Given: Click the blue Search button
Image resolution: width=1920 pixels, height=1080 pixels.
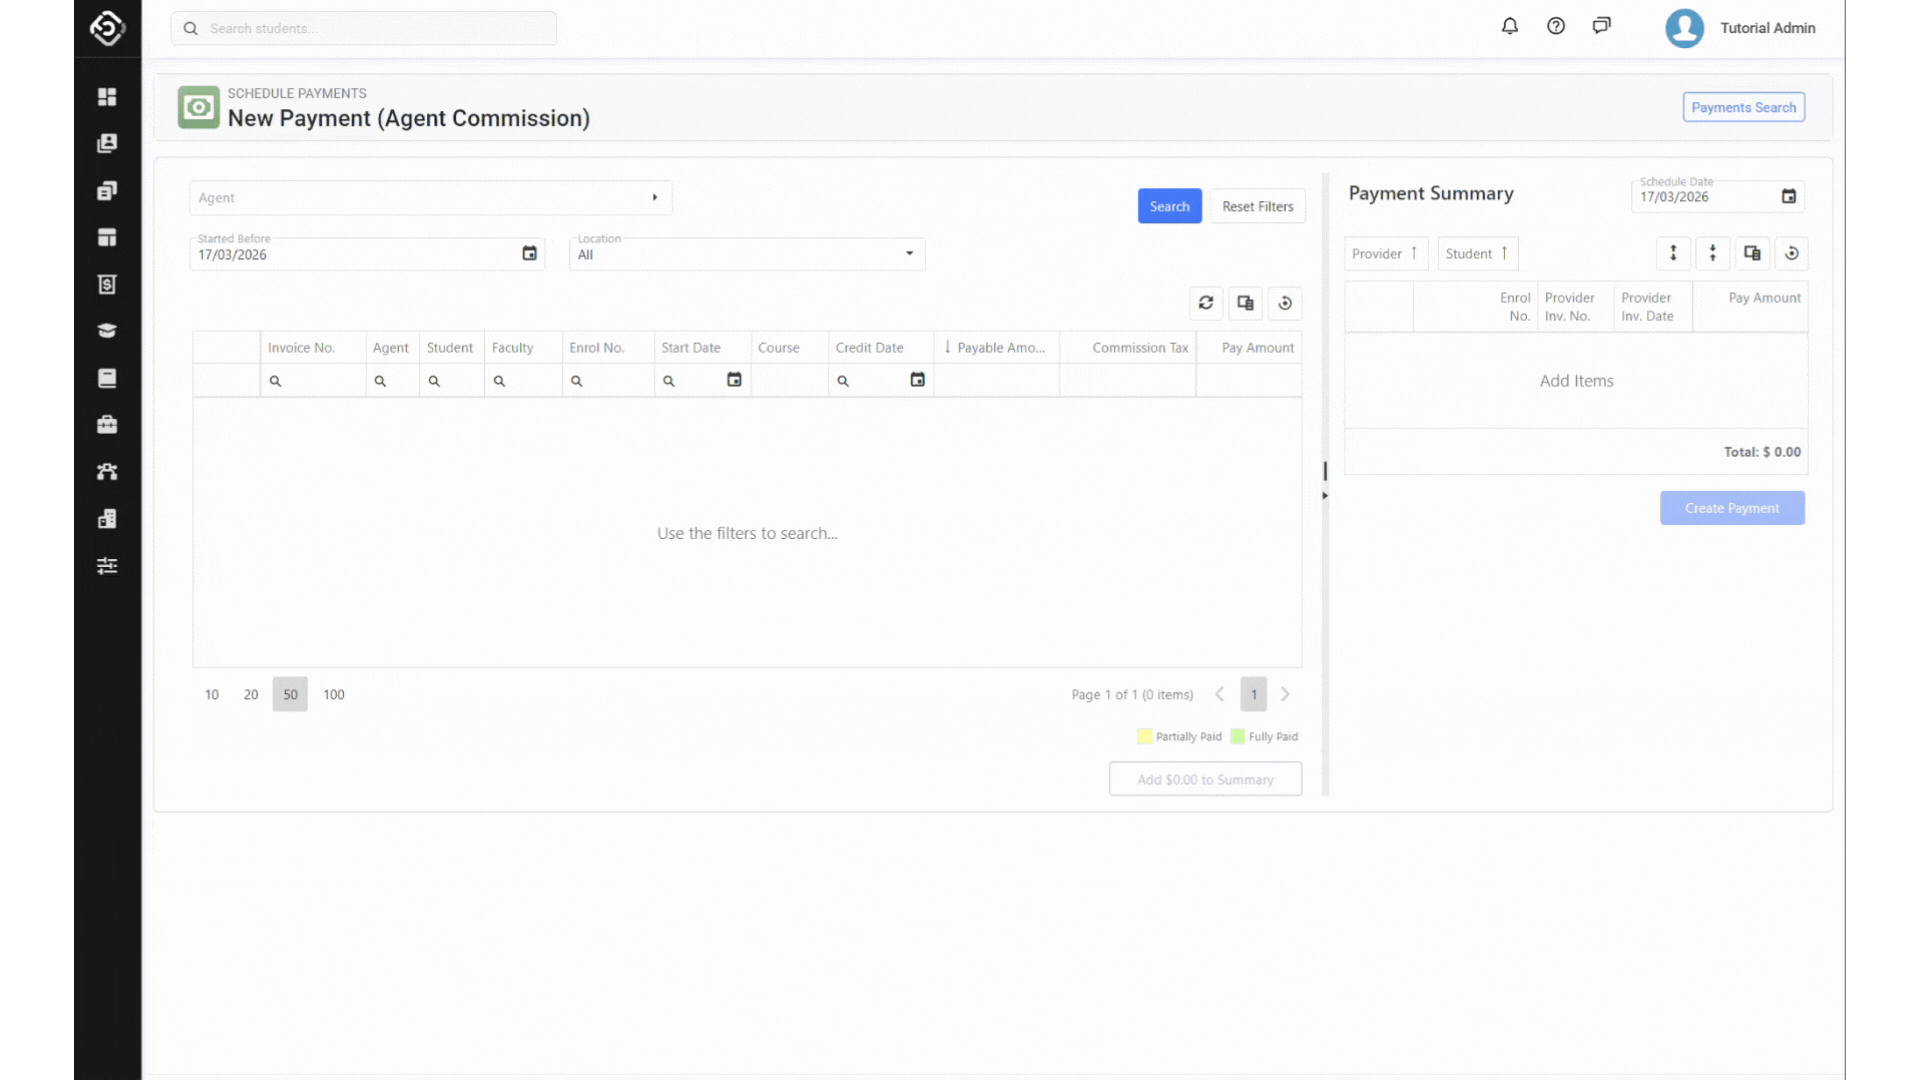Looking at the screenshot, I should point(1169,207).
